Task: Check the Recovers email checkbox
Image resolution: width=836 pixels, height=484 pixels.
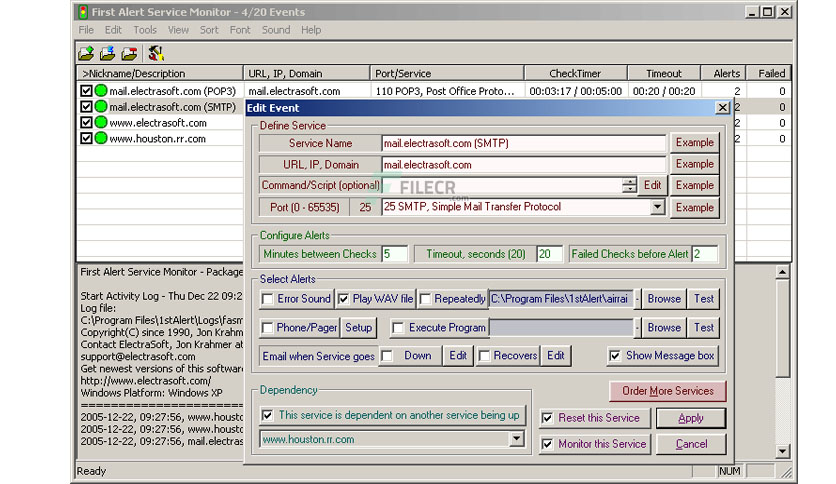Action: coord(484,356)
